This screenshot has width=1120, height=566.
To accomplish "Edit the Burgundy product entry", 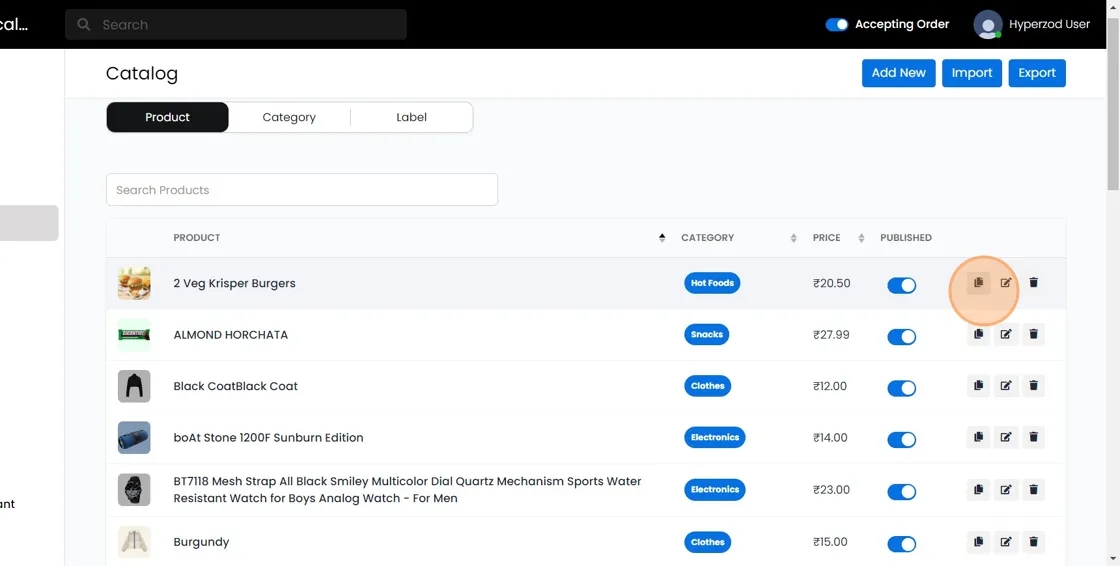I will point(1006,542).
